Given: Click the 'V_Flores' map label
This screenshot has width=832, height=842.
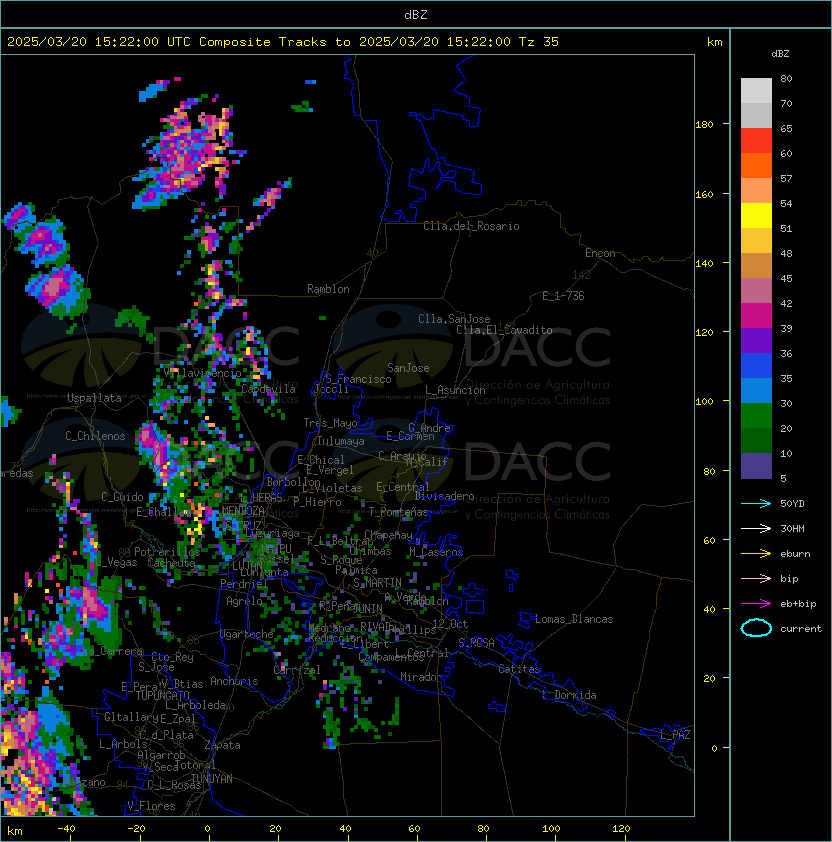Looking at the screenshot, I should tap(151, 806).
